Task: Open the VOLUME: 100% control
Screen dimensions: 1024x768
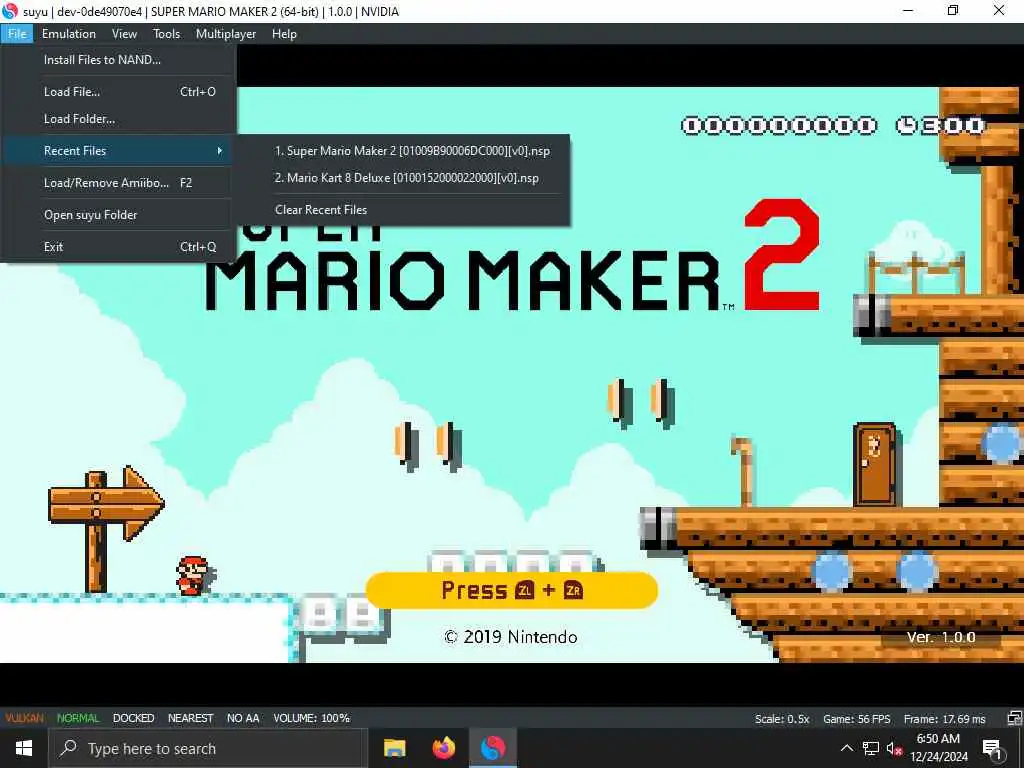Action: click(x=312, y=718)
